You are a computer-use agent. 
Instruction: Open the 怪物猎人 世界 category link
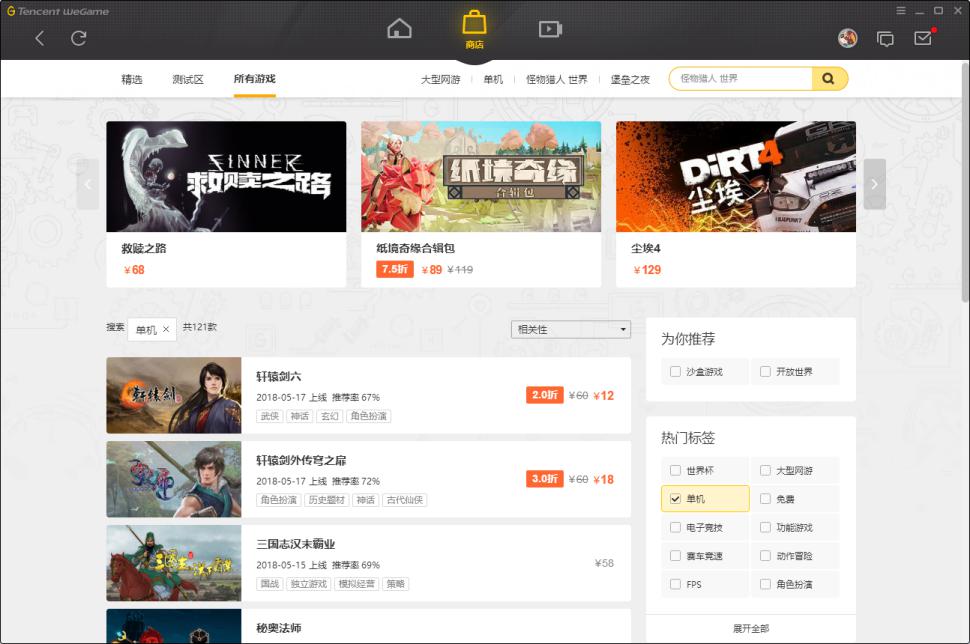[x=557, y=78]
